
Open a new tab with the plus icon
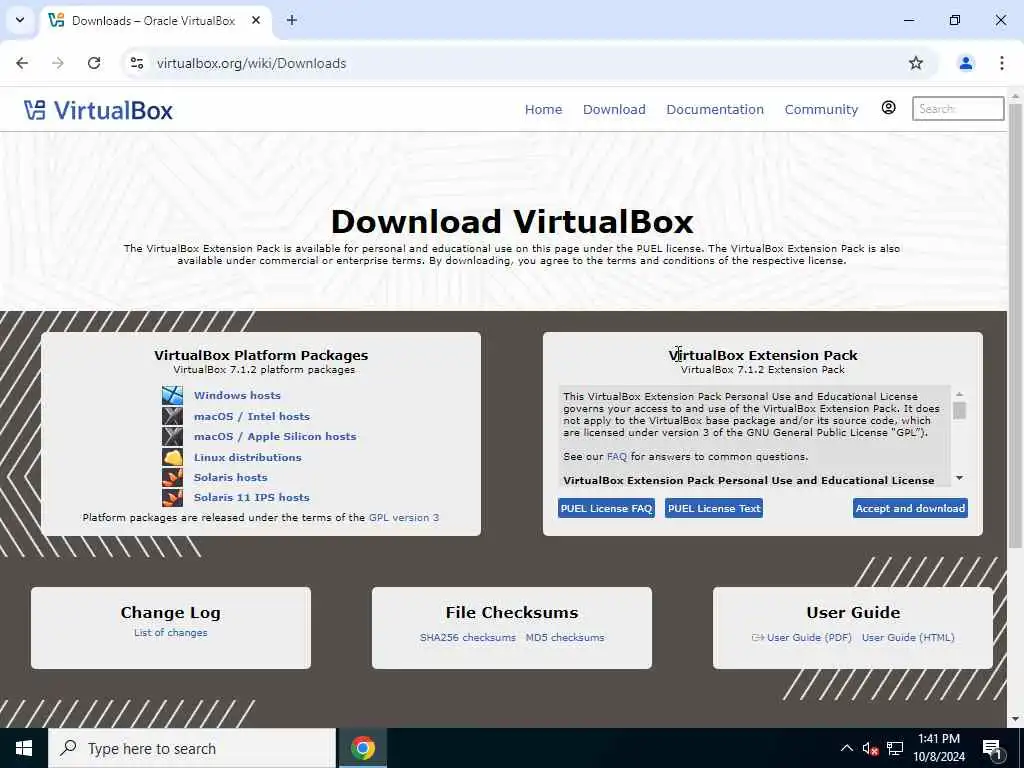(x=292, y=20)
